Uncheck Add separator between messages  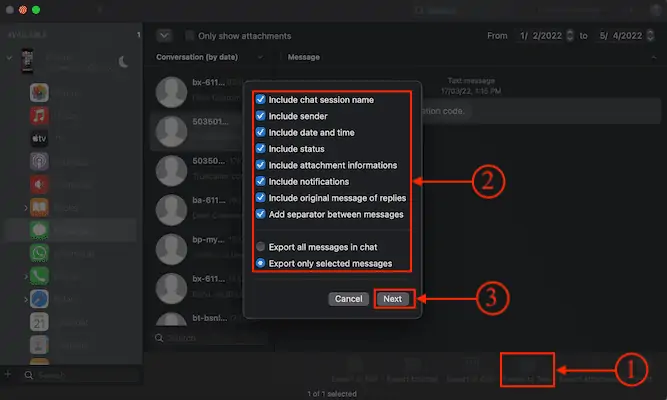[261, 214]
